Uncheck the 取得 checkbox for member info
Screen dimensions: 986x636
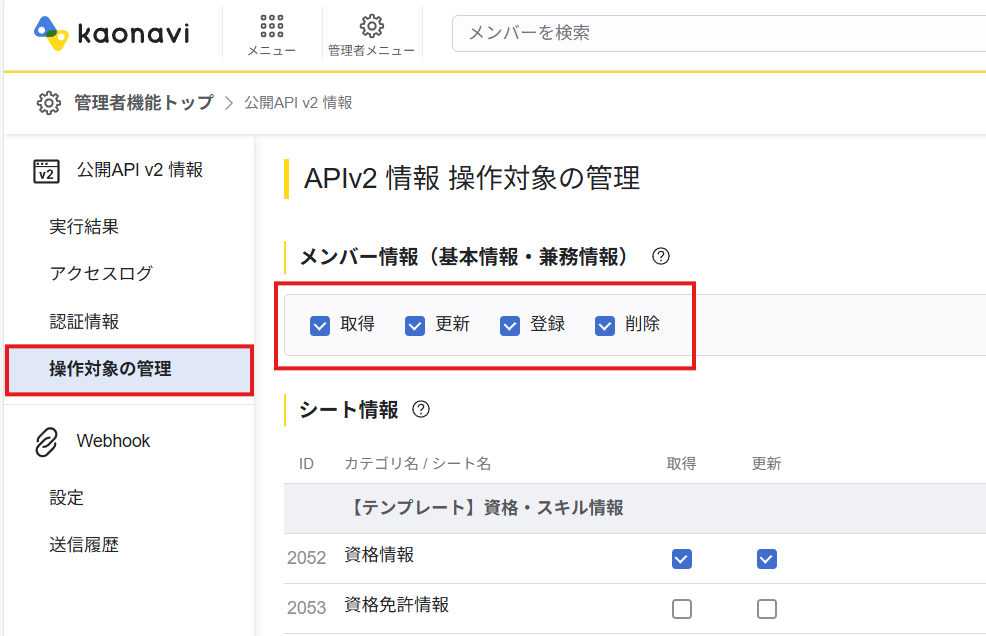click(320, 325)
